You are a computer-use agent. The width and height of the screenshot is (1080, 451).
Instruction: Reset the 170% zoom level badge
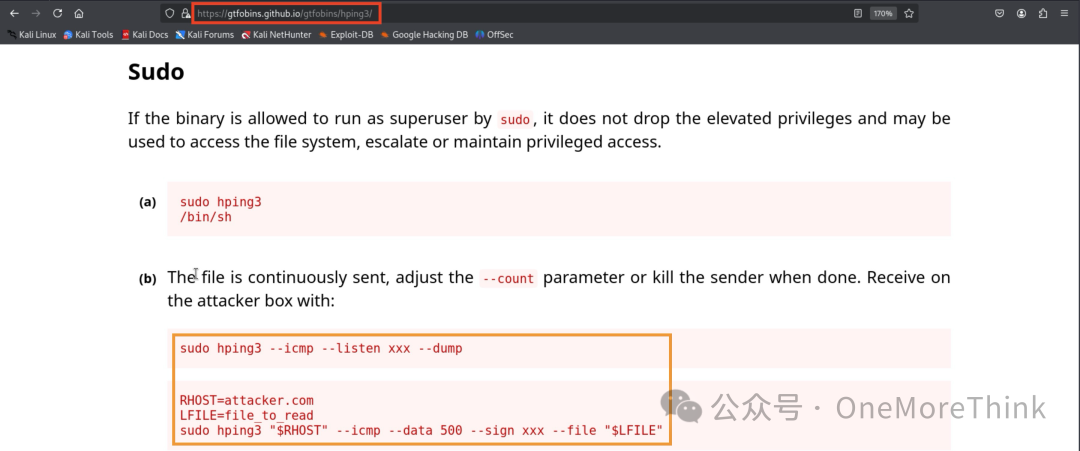883,13
